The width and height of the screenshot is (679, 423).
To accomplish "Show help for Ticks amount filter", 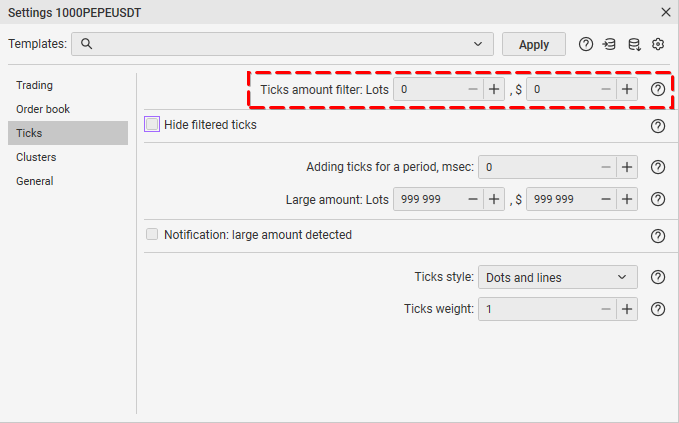I will (x=658, y=89).
